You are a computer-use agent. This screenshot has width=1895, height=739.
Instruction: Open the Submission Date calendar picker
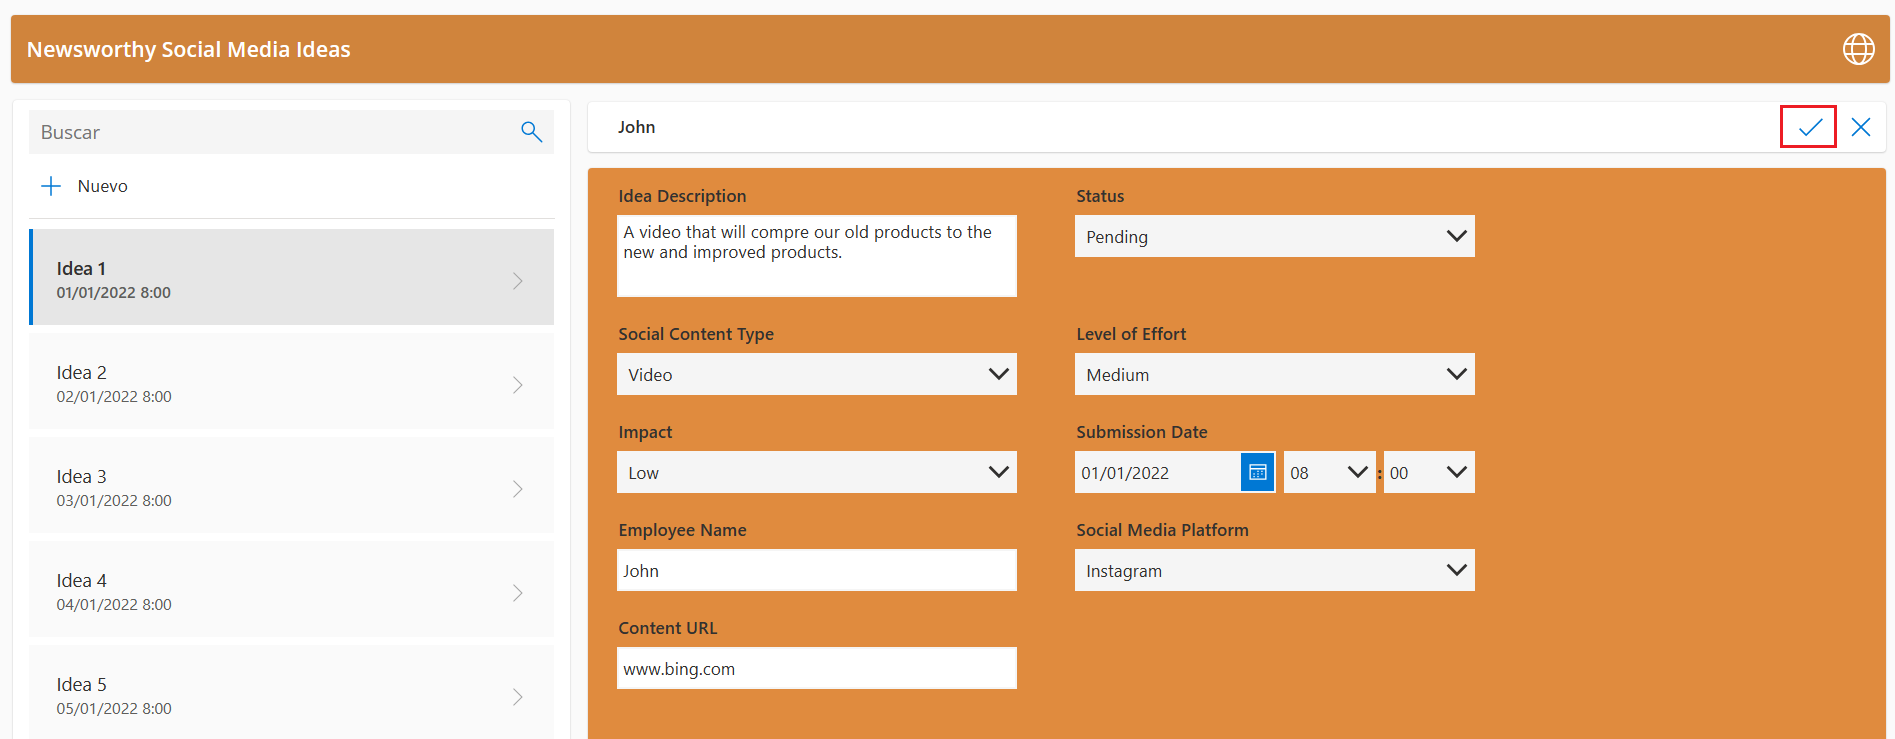click(1258, 472)
